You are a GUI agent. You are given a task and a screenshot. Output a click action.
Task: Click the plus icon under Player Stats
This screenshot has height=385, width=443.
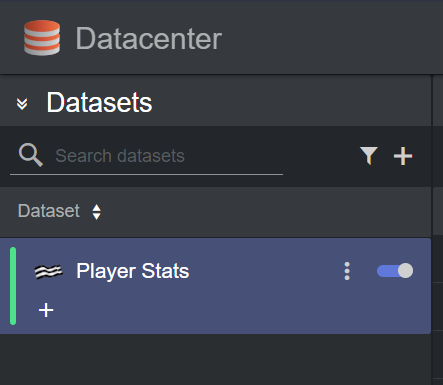(46, 310)
